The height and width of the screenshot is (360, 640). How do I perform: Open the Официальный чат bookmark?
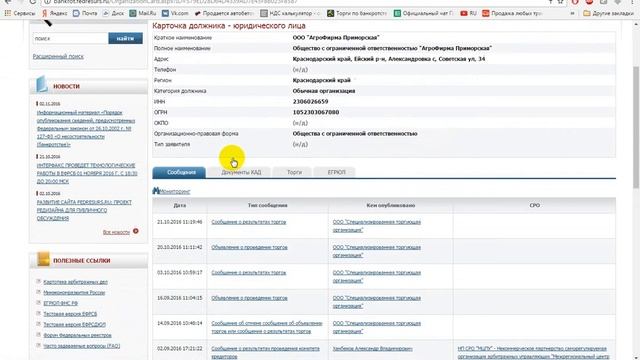coord(423,13)
